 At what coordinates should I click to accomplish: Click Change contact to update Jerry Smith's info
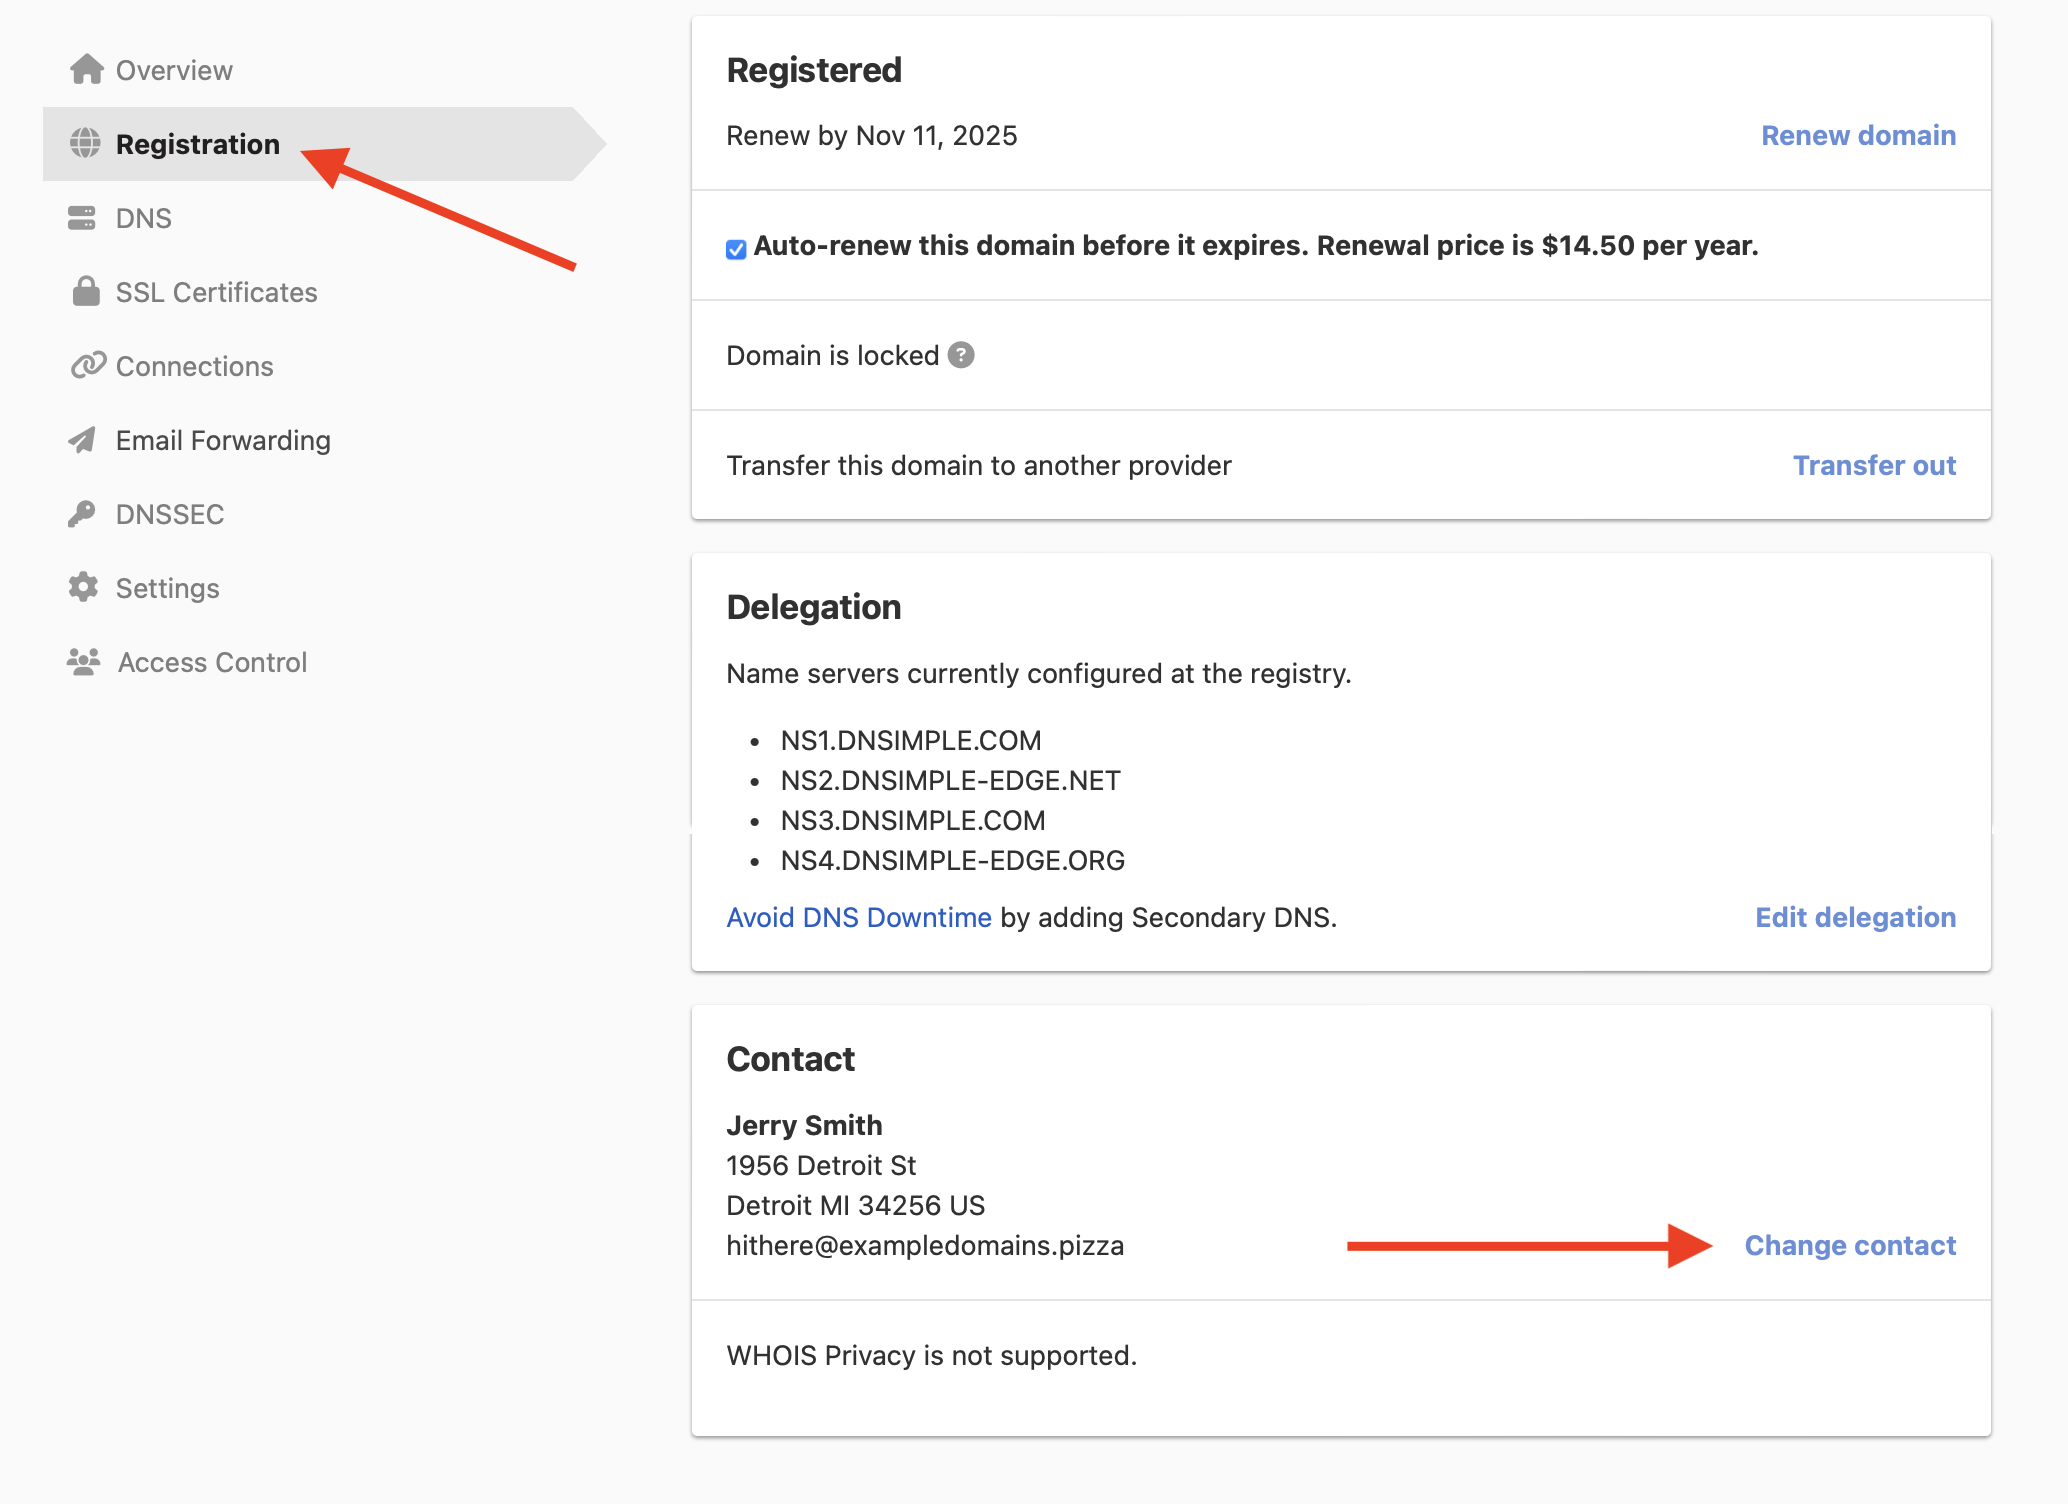[1850, 1246]
